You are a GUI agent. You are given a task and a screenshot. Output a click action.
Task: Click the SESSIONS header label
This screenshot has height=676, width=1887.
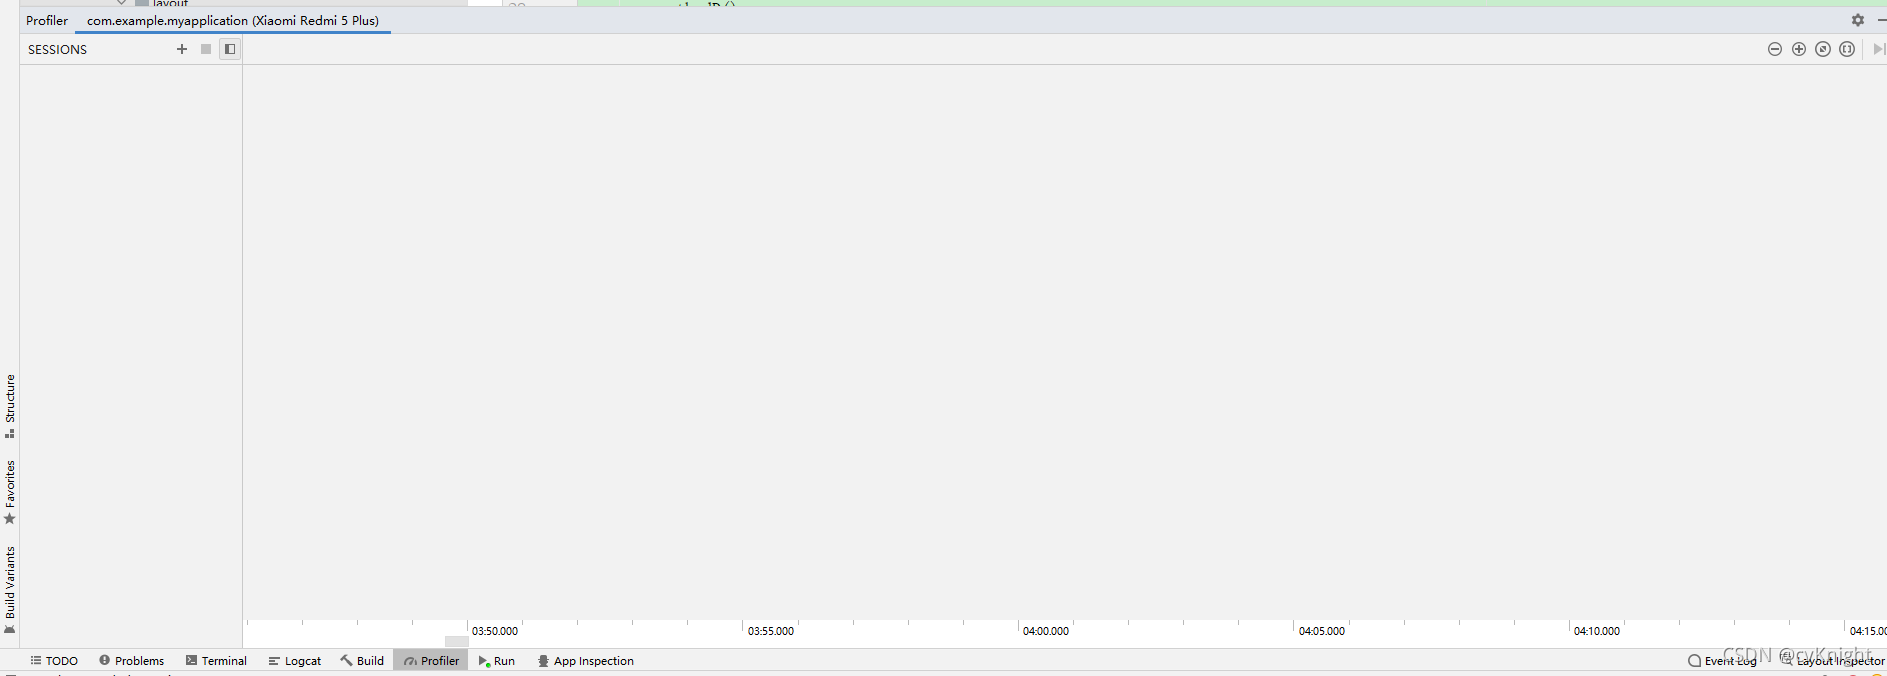click(57, 49)
